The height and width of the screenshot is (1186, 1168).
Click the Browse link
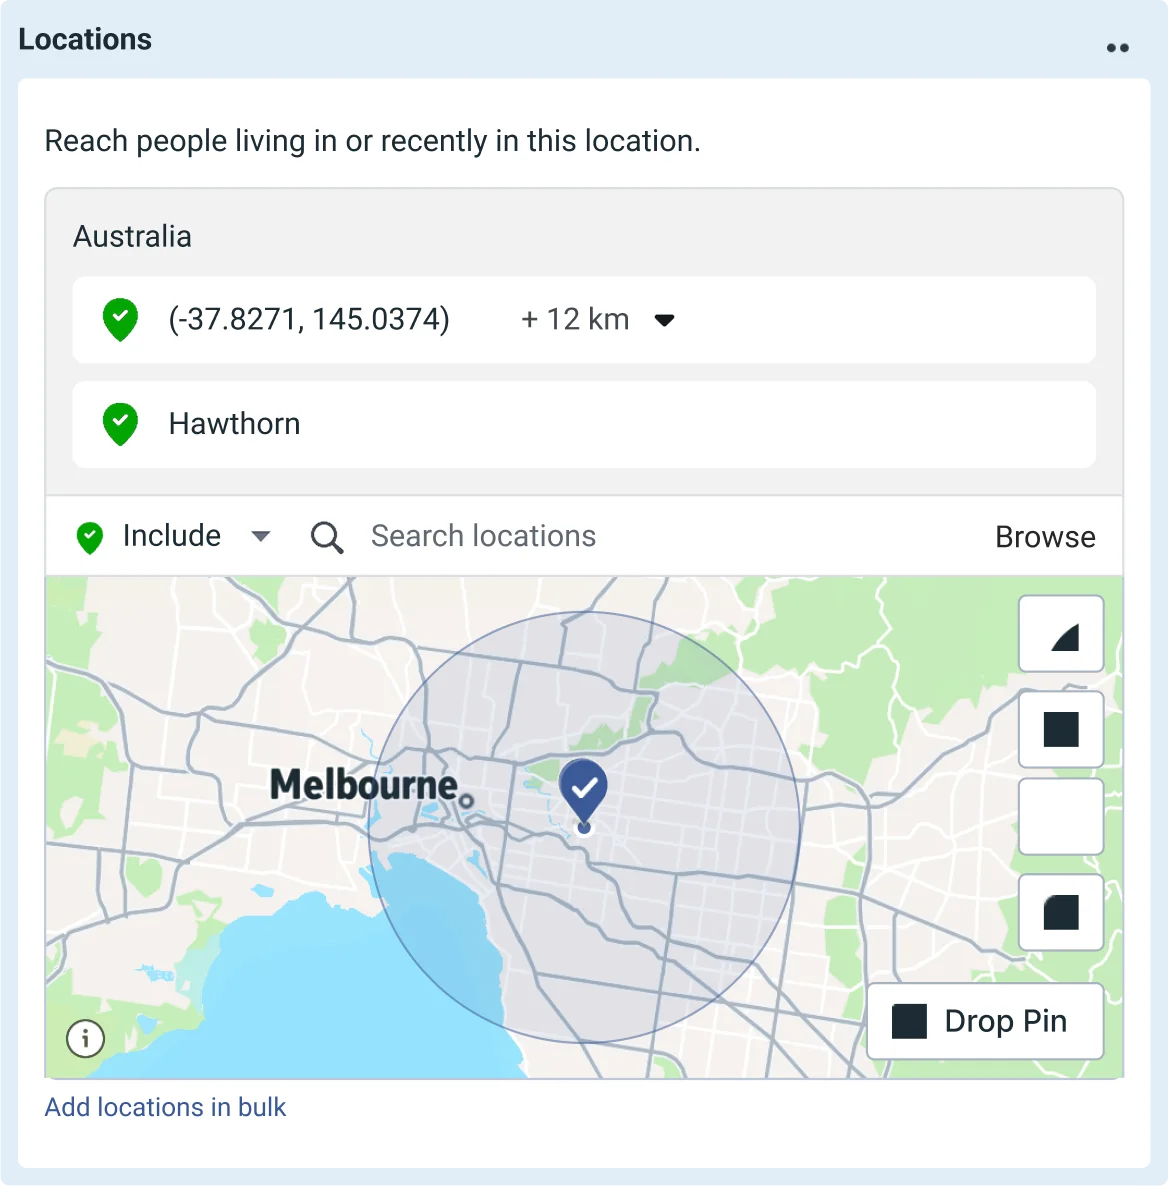[x=1045, y=537]
